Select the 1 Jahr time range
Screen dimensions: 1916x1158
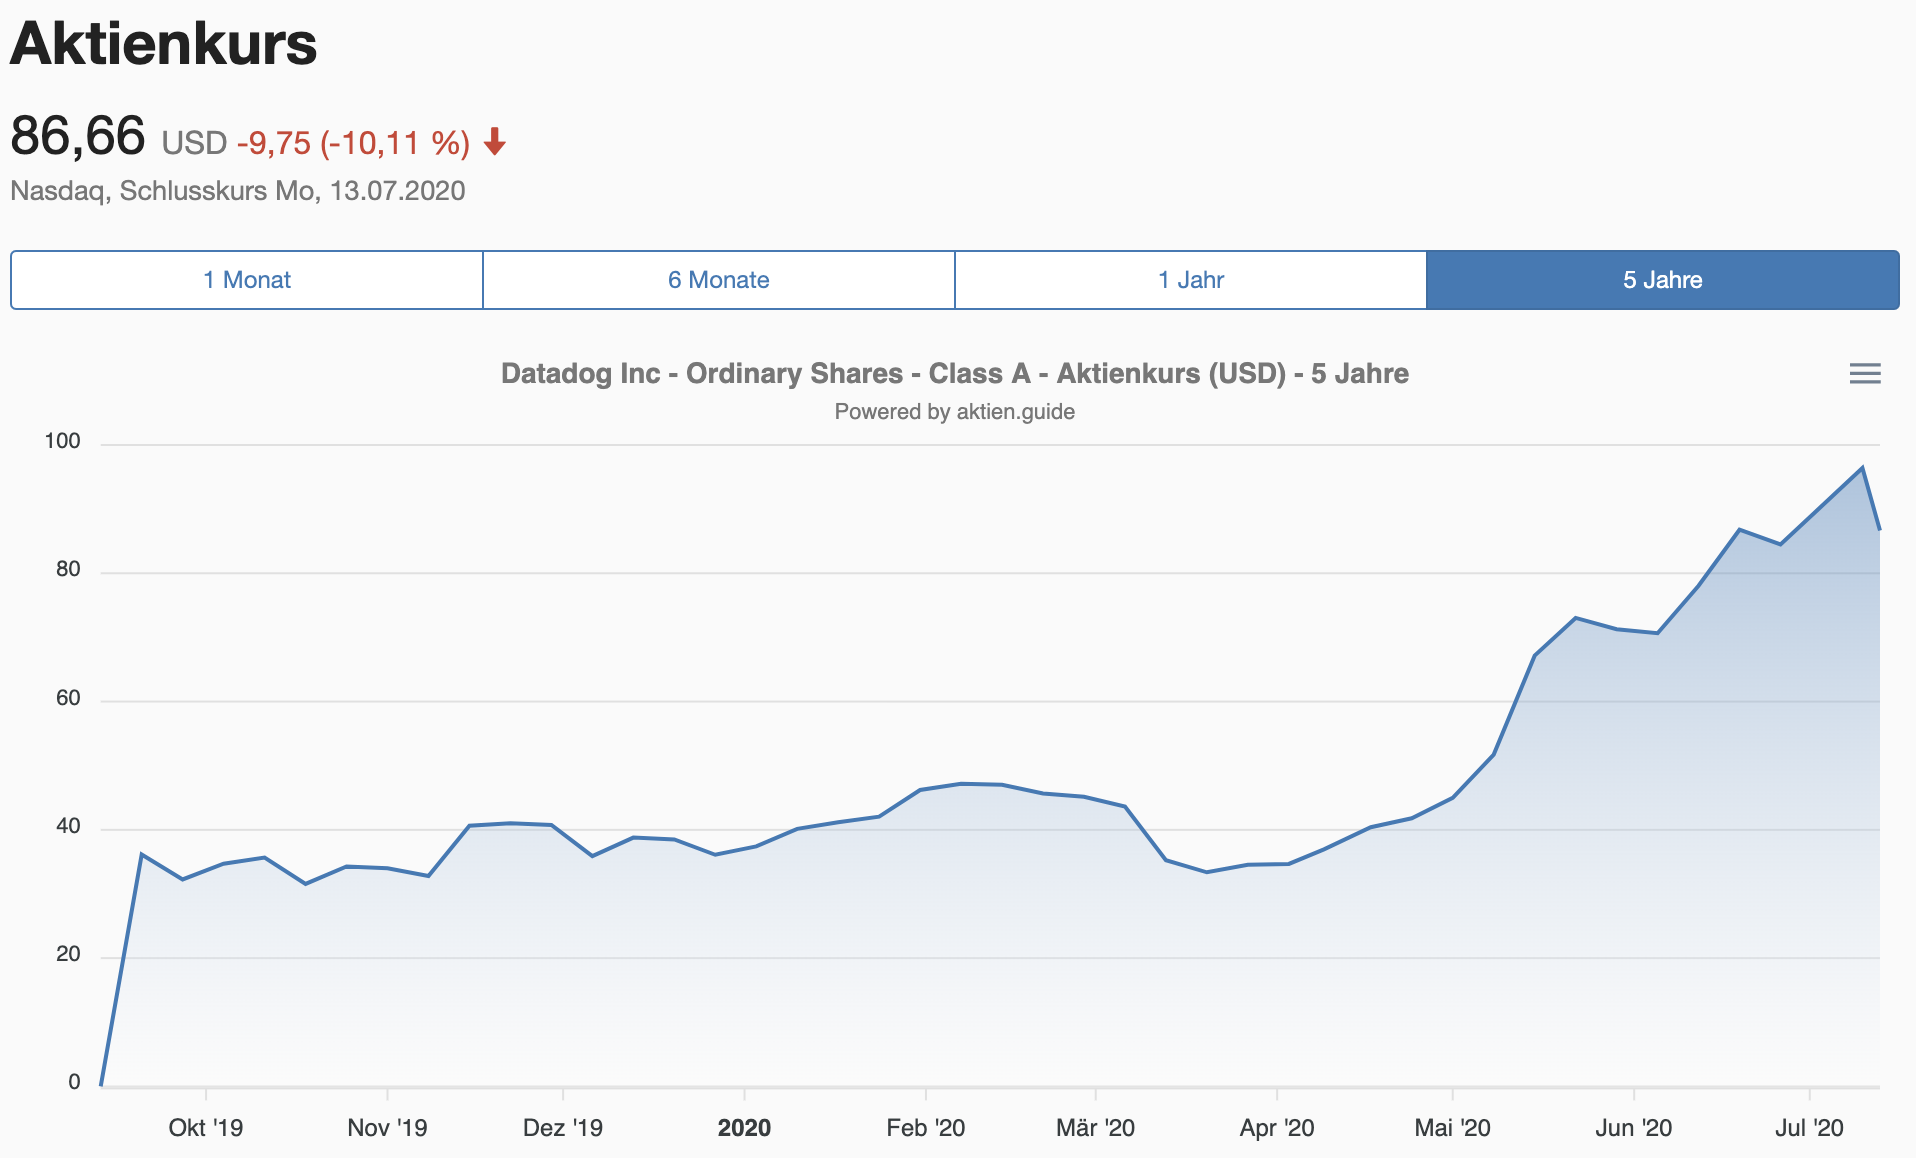pos(1191,280)
